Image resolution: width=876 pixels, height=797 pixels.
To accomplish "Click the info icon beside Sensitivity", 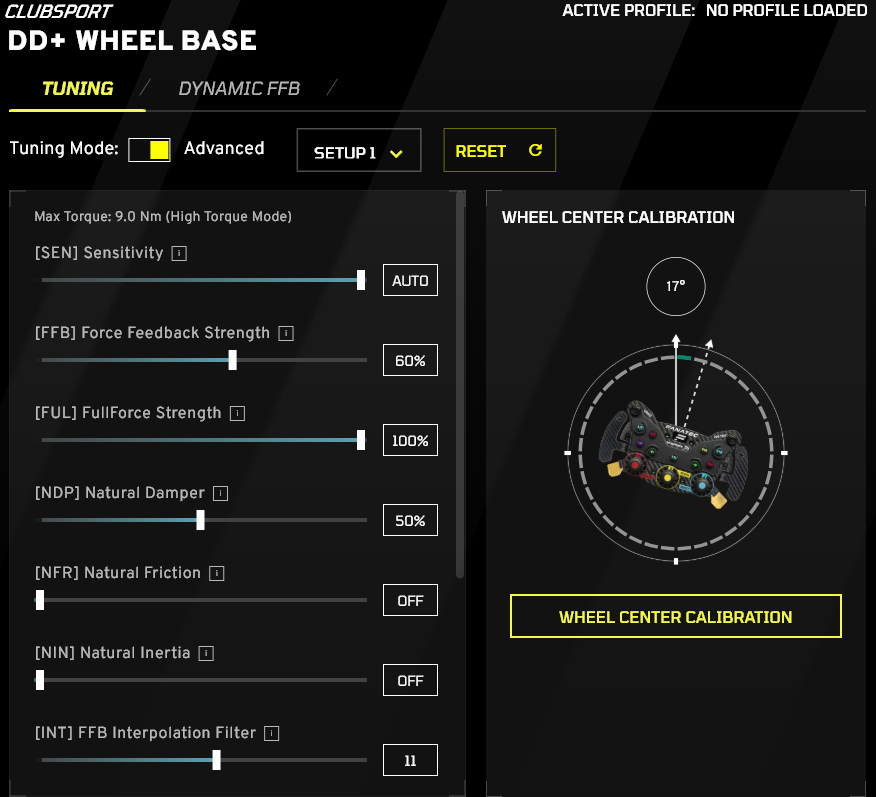I will pyautogui.click(x=179, y=254).
